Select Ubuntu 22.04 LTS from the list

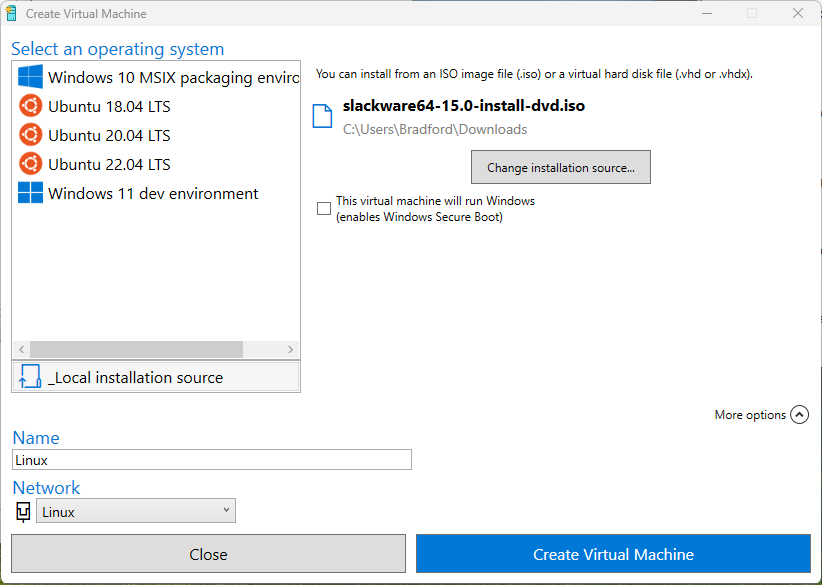156,164
